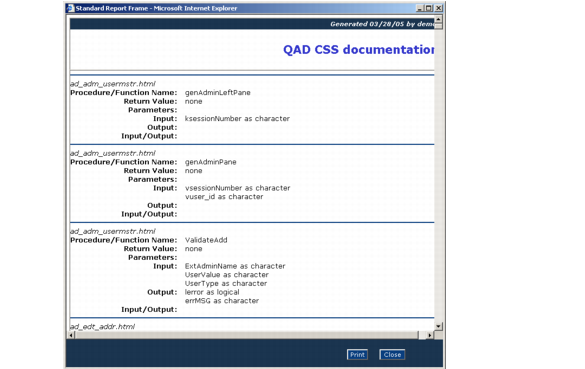Click the genAdminLeftPane procedure name
585x369 pixels.
[x=218, y=93]
